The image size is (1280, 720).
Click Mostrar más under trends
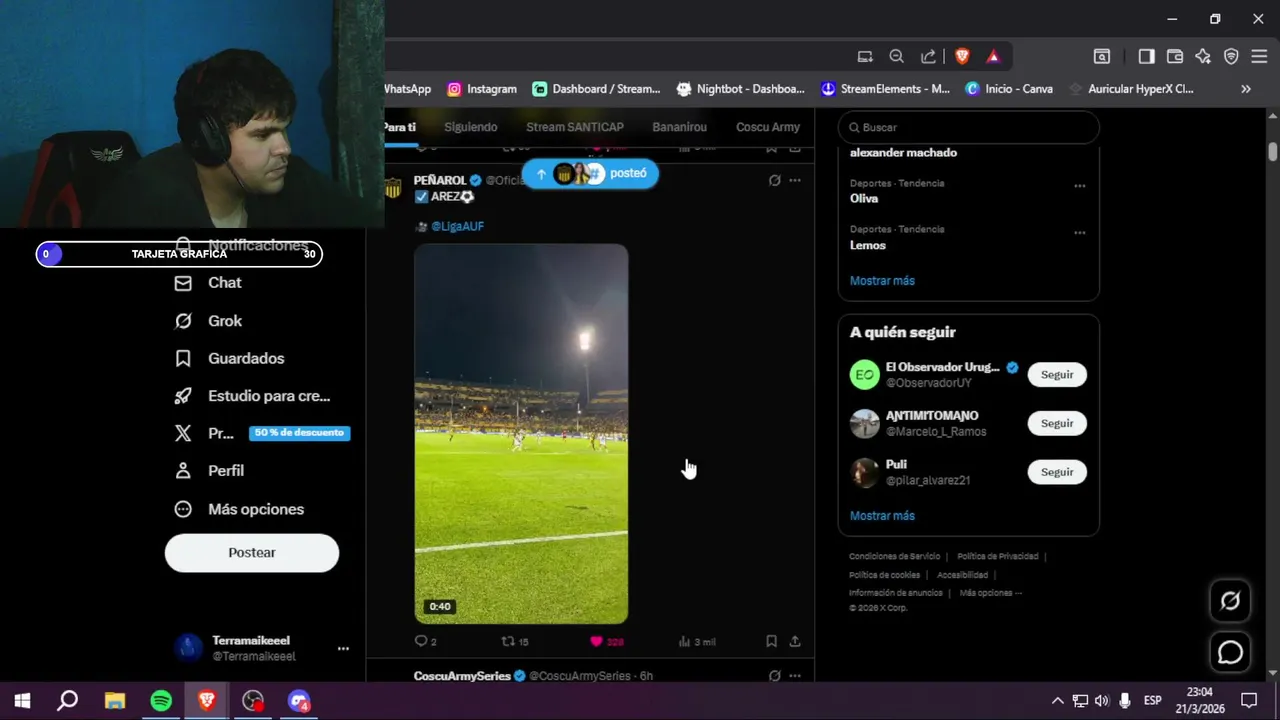[882, 281]
